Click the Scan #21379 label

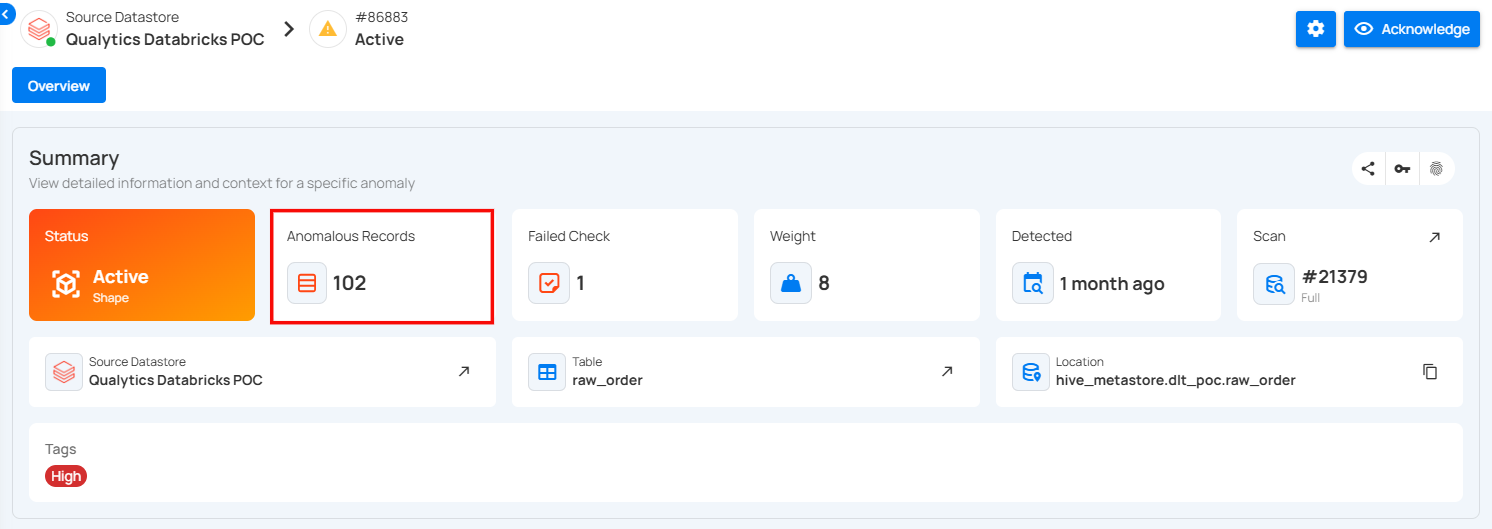pos(1335,277)
